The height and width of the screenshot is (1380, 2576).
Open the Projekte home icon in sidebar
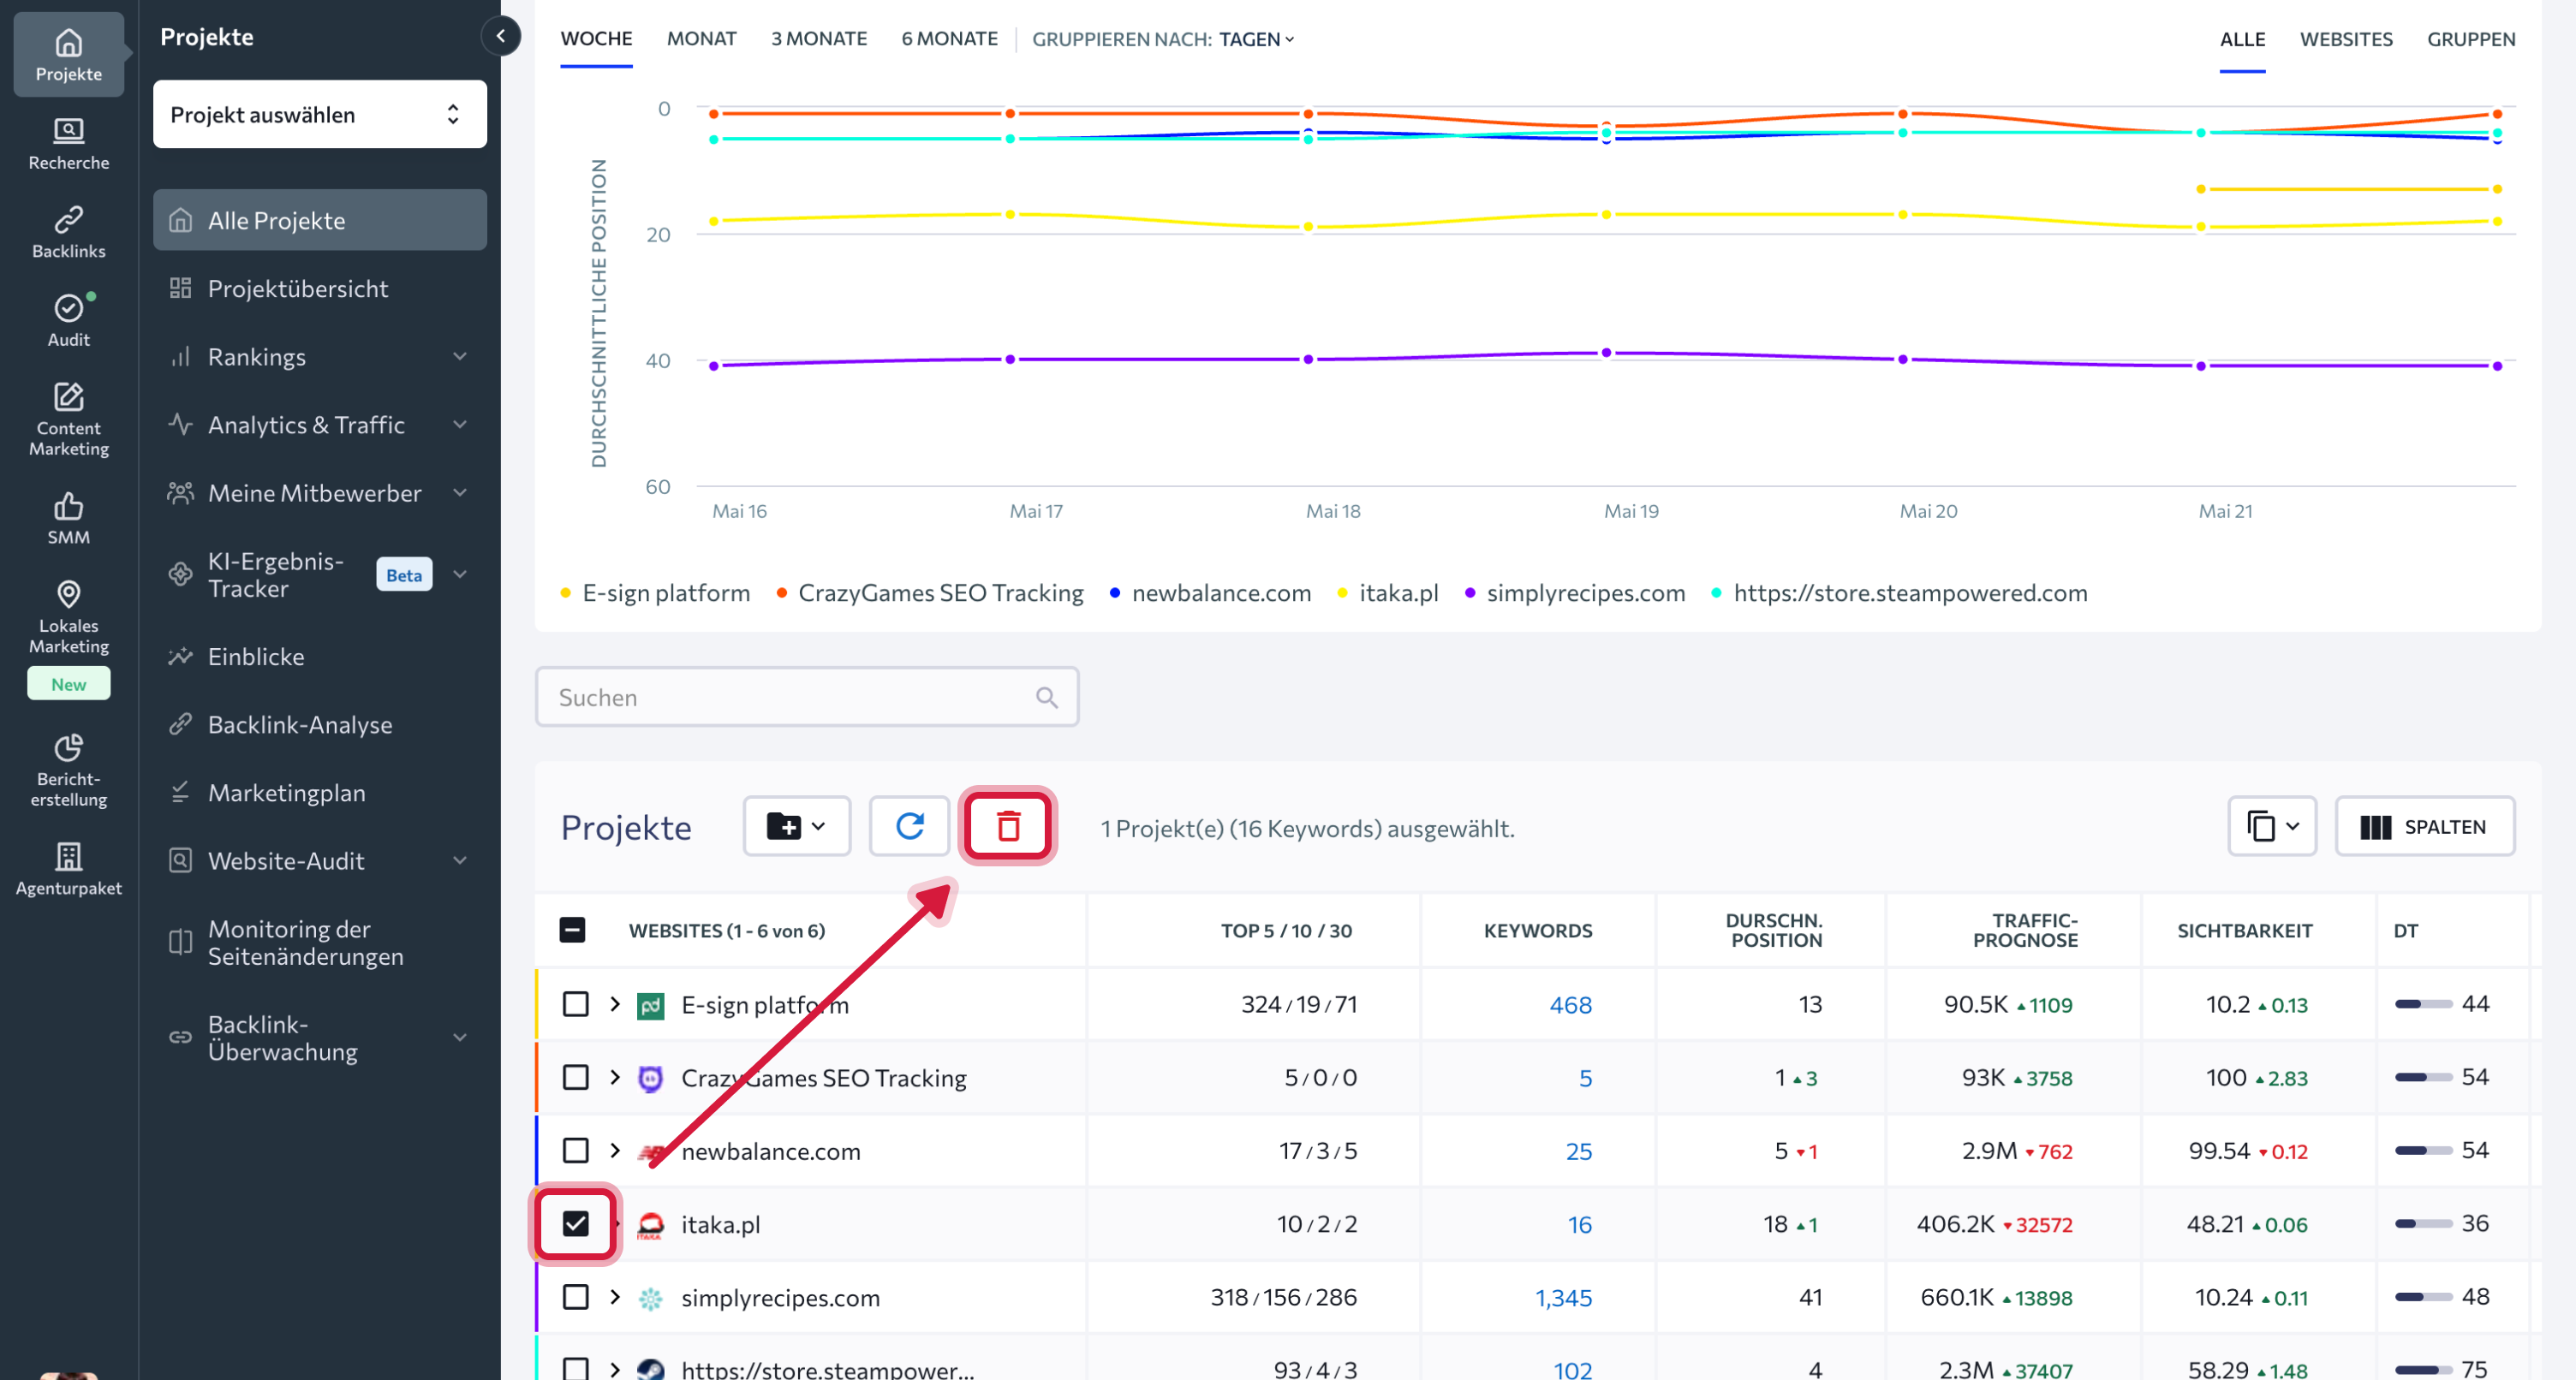point(68,55)
